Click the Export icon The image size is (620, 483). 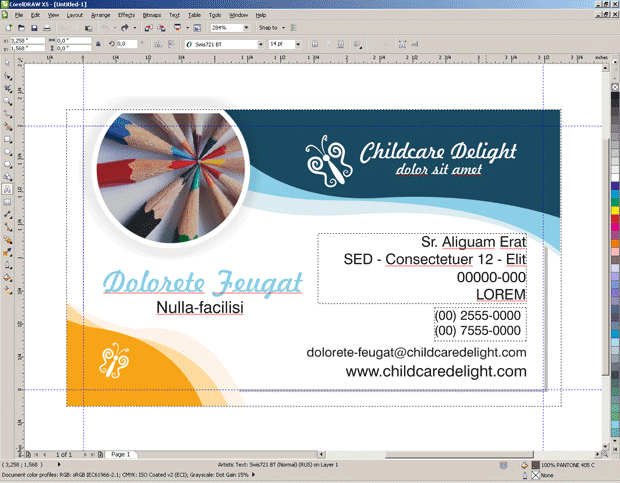161,28
